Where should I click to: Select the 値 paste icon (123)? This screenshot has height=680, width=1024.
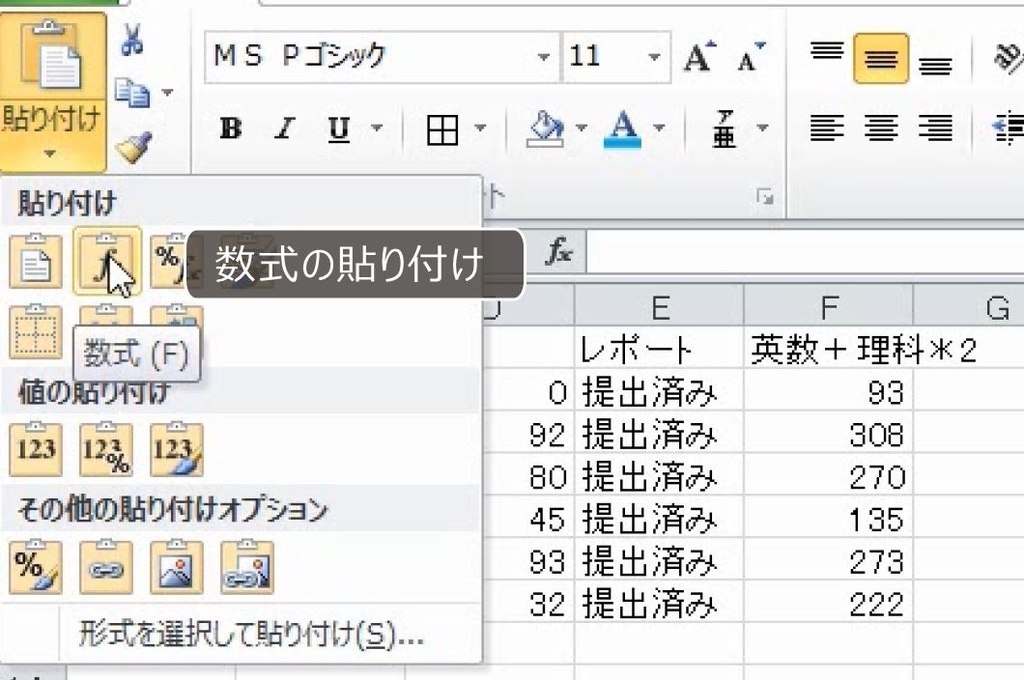[34, 449]
